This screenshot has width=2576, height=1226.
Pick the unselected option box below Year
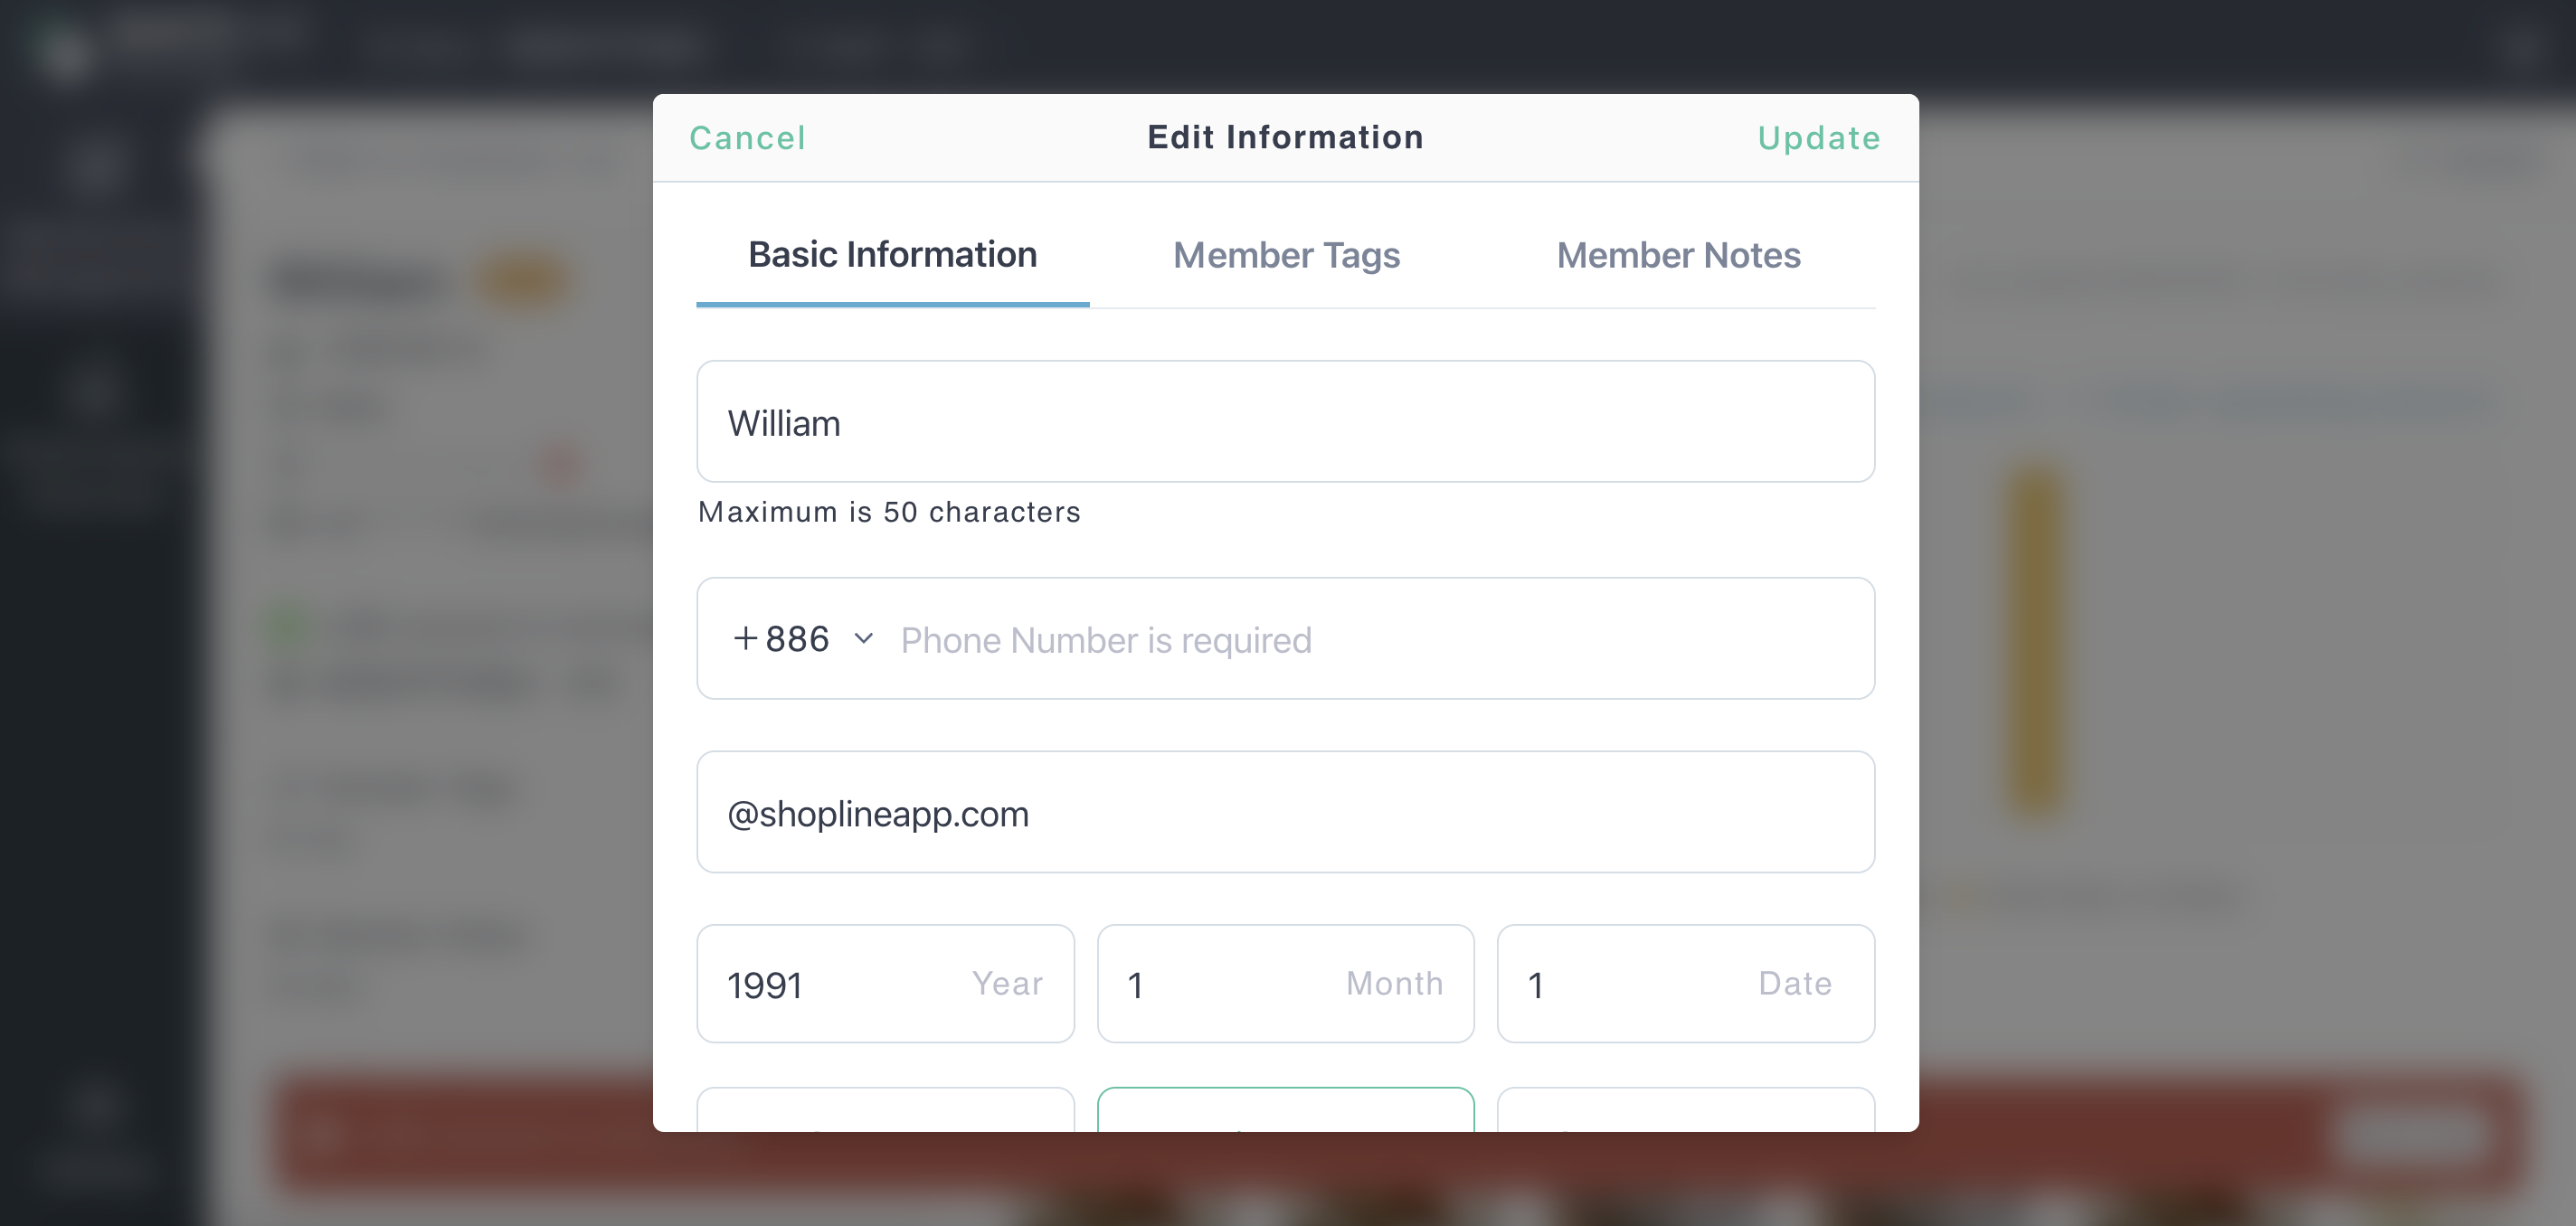pos(885,1110)
